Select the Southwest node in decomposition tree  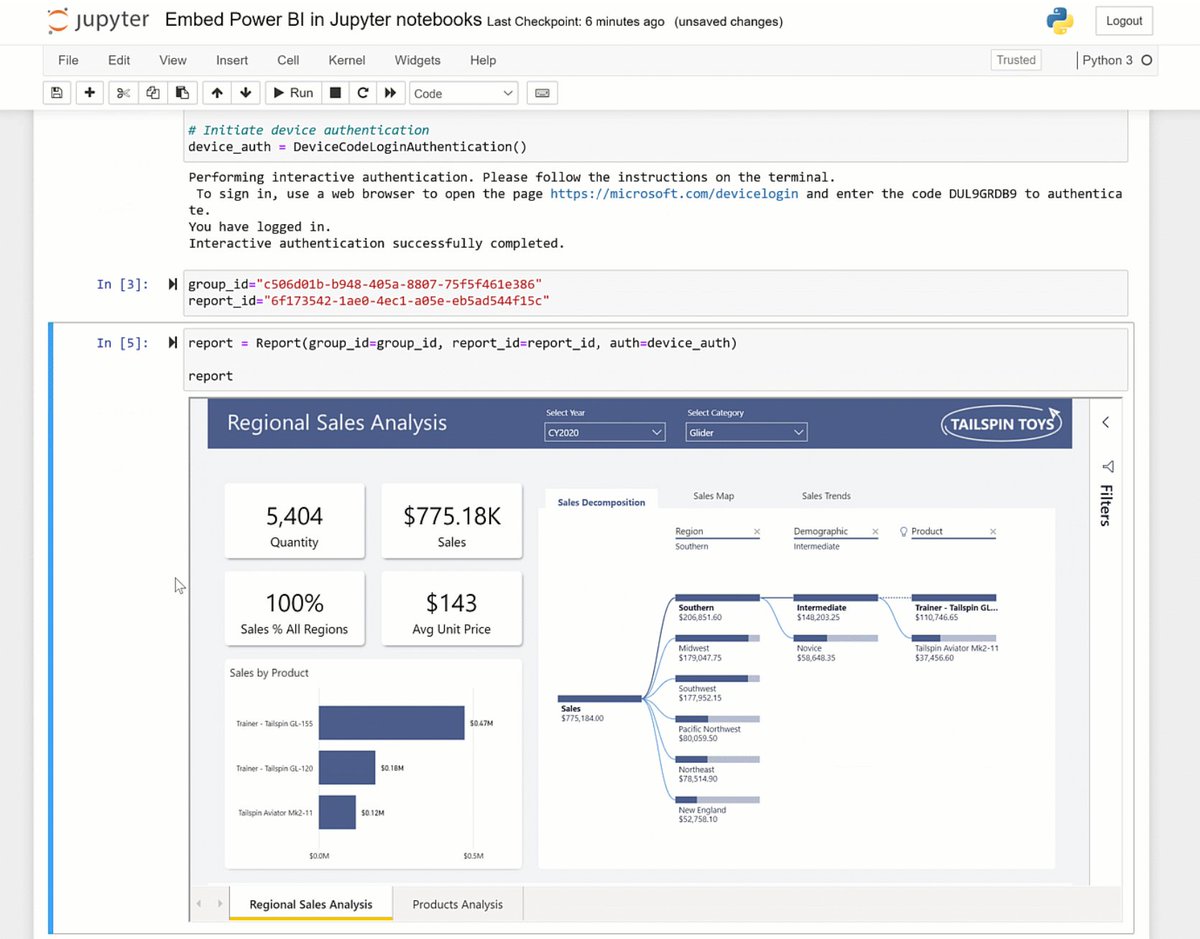coord(718,688)
